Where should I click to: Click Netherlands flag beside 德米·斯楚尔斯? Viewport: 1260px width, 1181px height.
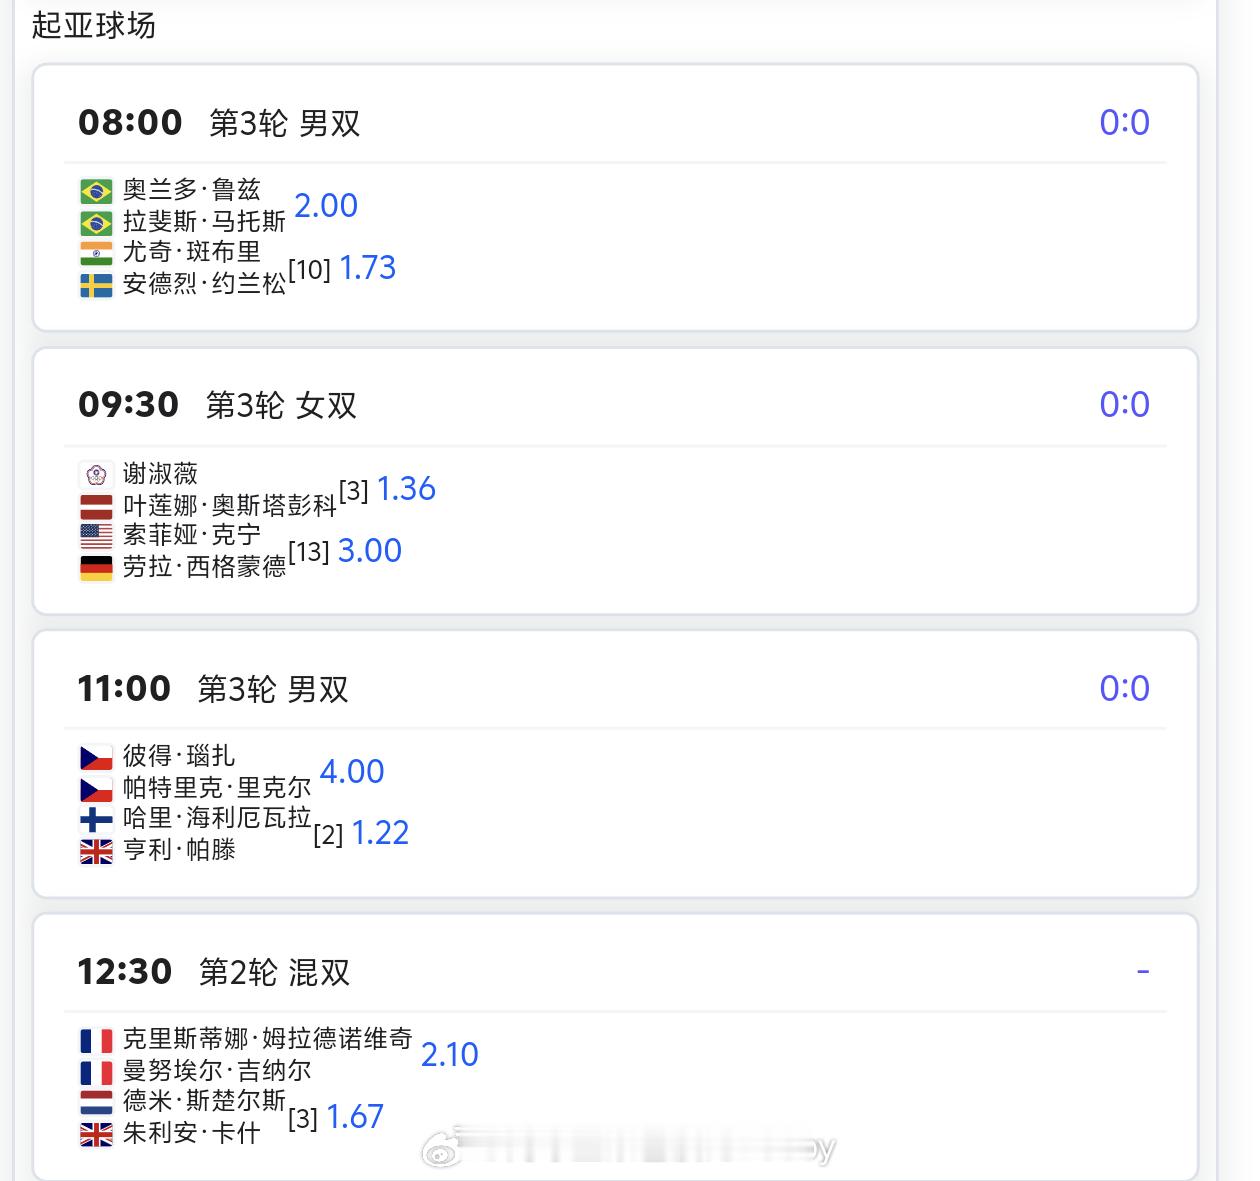[96, 1102]
